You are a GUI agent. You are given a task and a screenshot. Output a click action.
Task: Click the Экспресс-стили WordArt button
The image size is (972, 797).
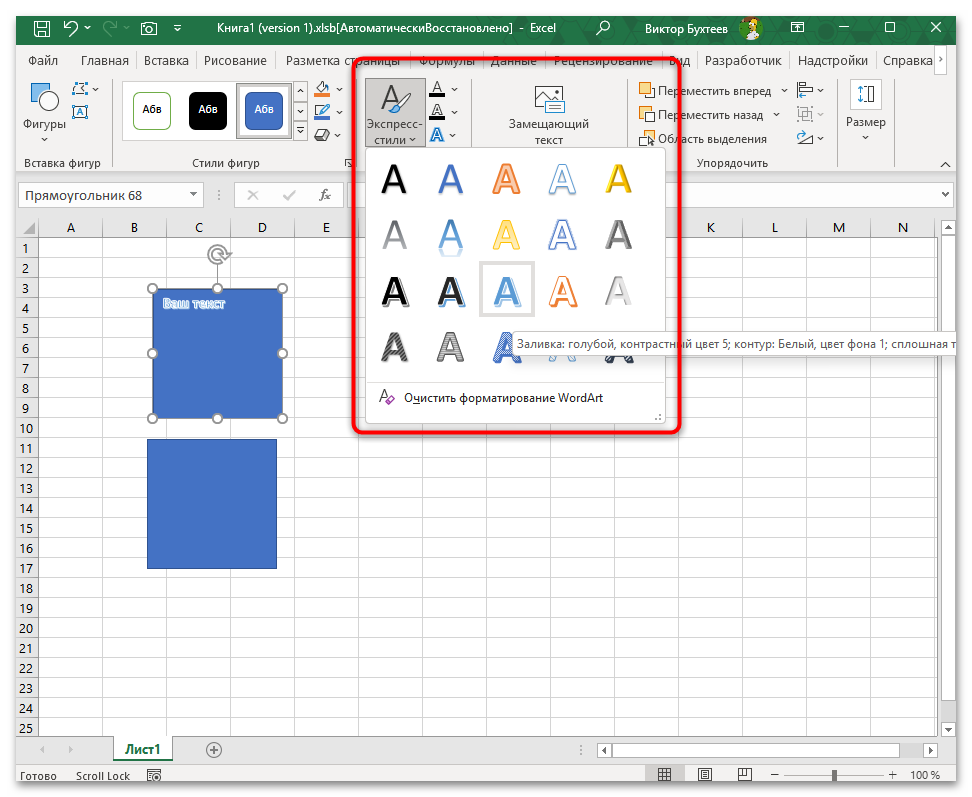(x=395, y=113)
